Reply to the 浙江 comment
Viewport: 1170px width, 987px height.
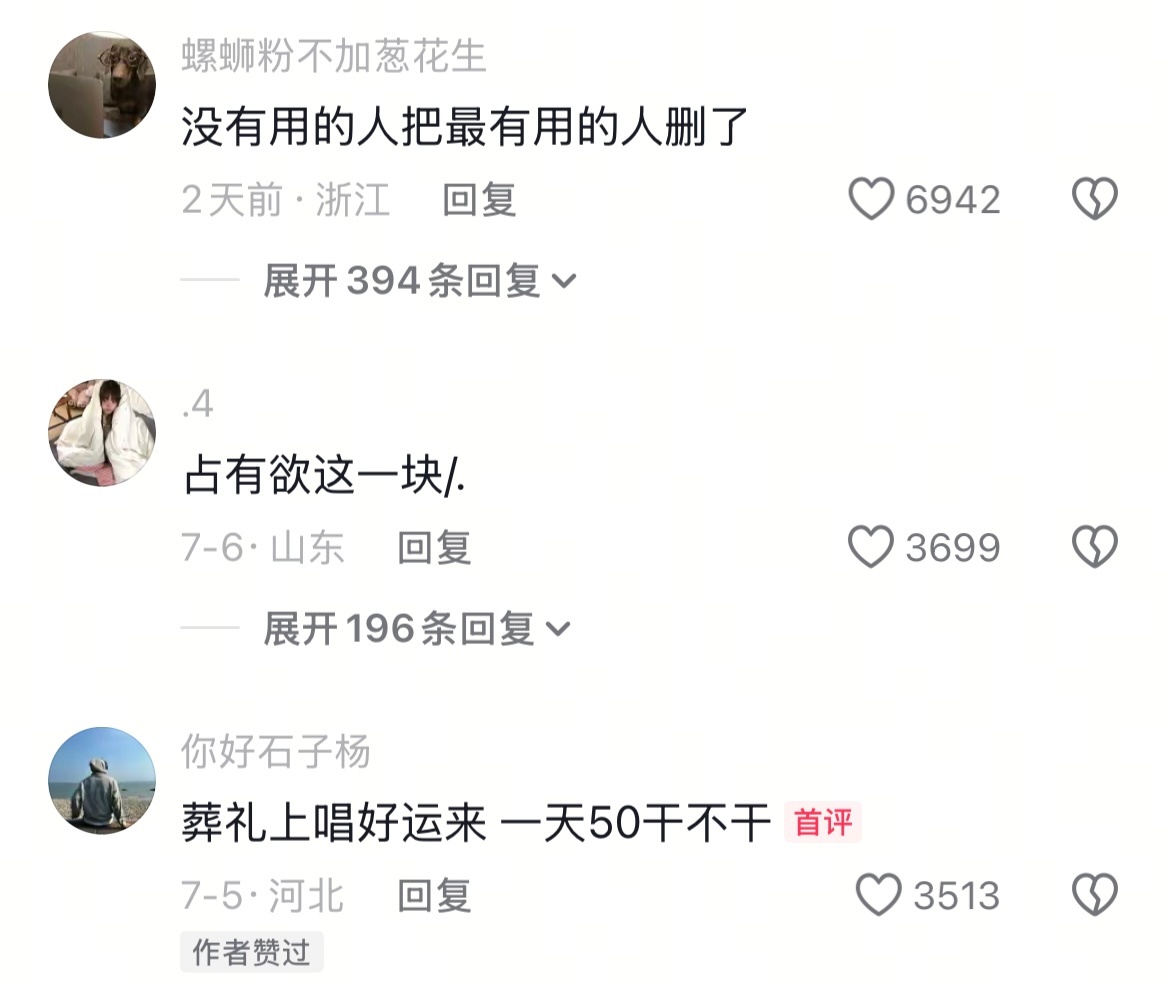[479, 200]
